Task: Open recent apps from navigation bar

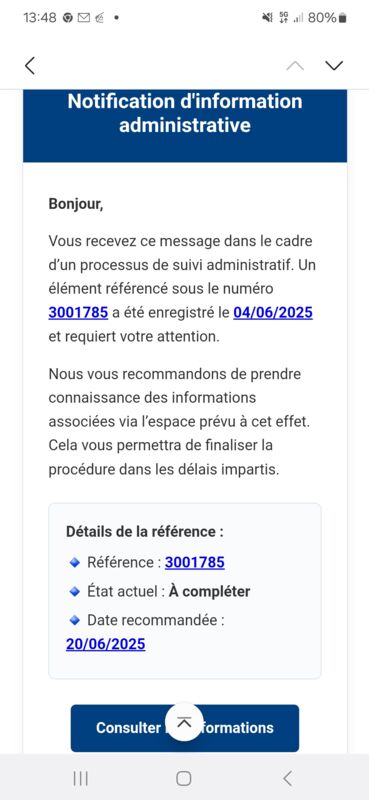Action: pos(80,778)
